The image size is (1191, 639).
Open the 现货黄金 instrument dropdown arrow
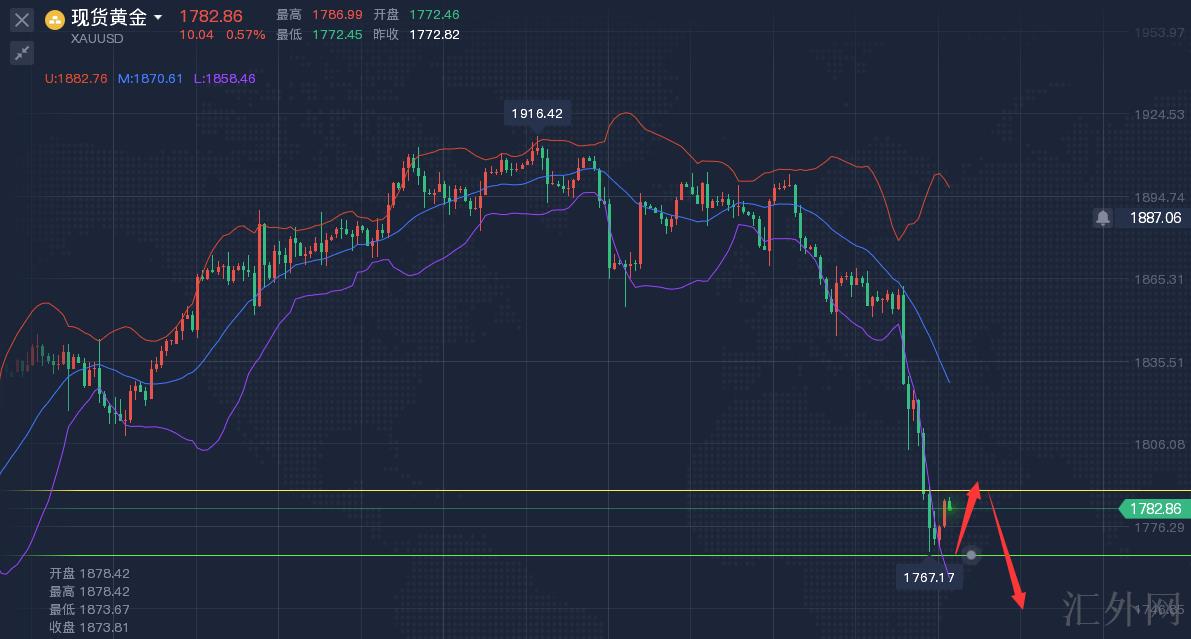(158, 18)
